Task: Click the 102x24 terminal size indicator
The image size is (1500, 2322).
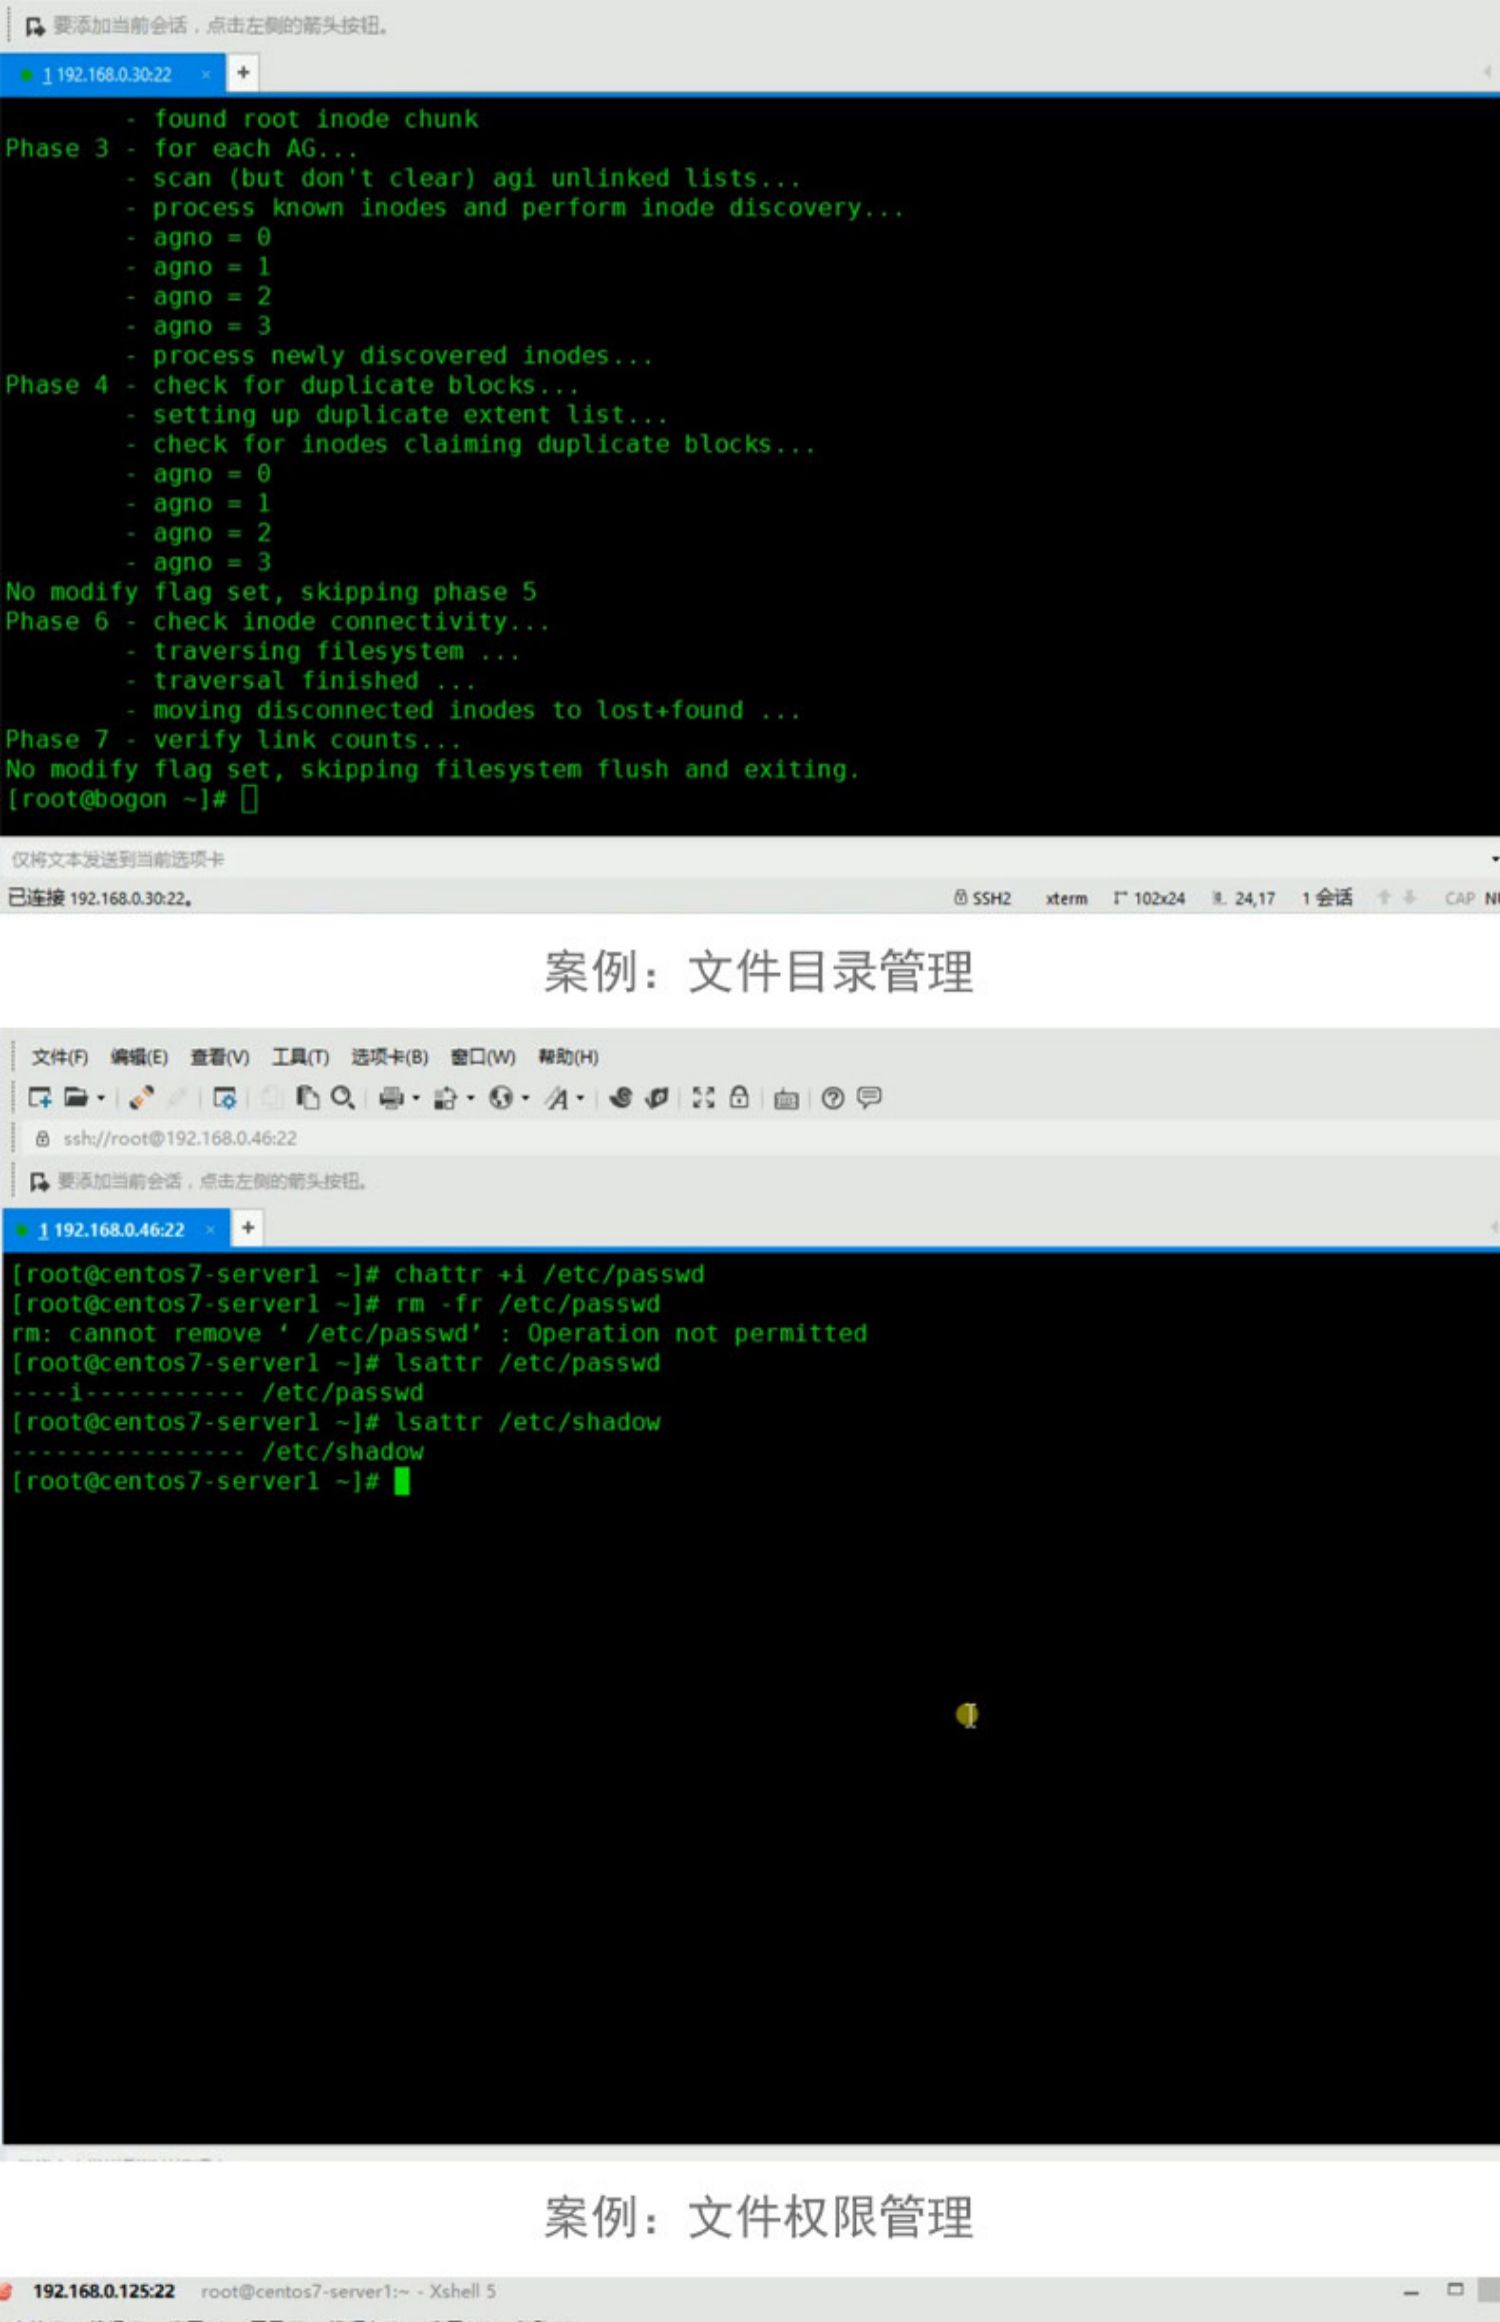Action: tap(1149, 898)
